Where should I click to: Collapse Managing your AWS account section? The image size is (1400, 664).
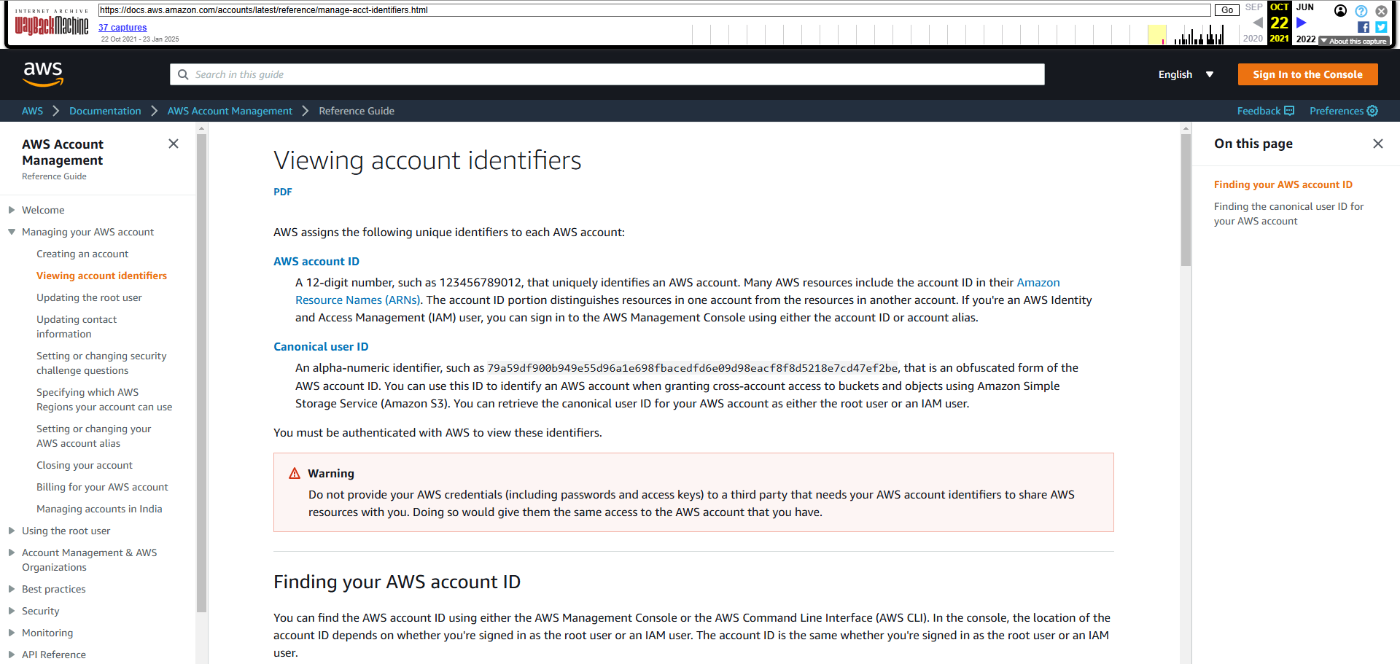[x=11, y=232]
